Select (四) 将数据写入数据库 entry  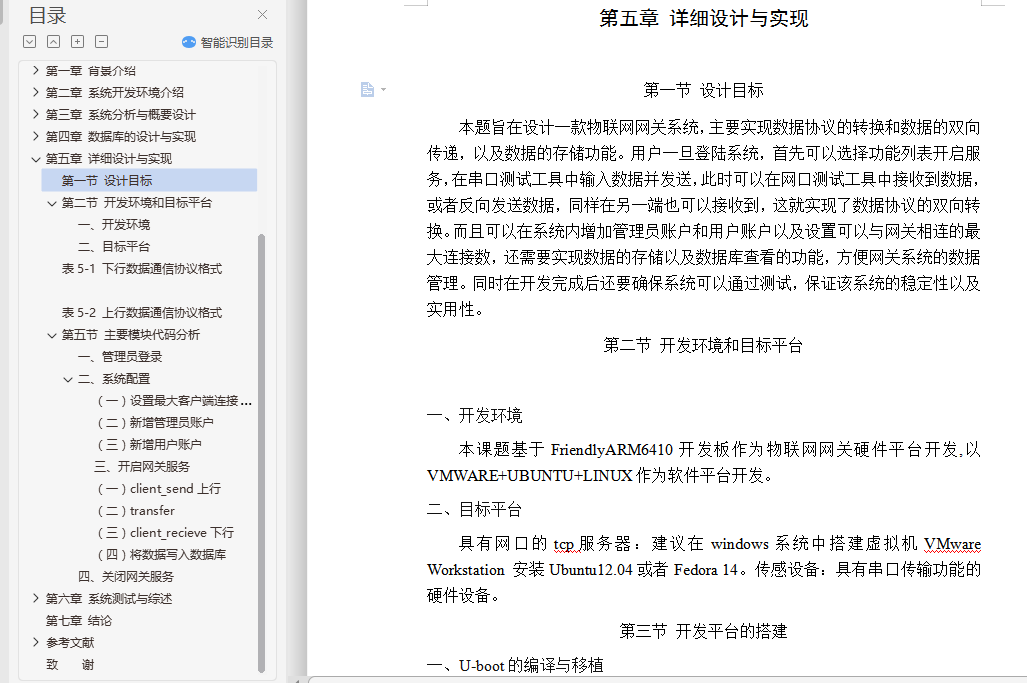(x=161, y=555)
